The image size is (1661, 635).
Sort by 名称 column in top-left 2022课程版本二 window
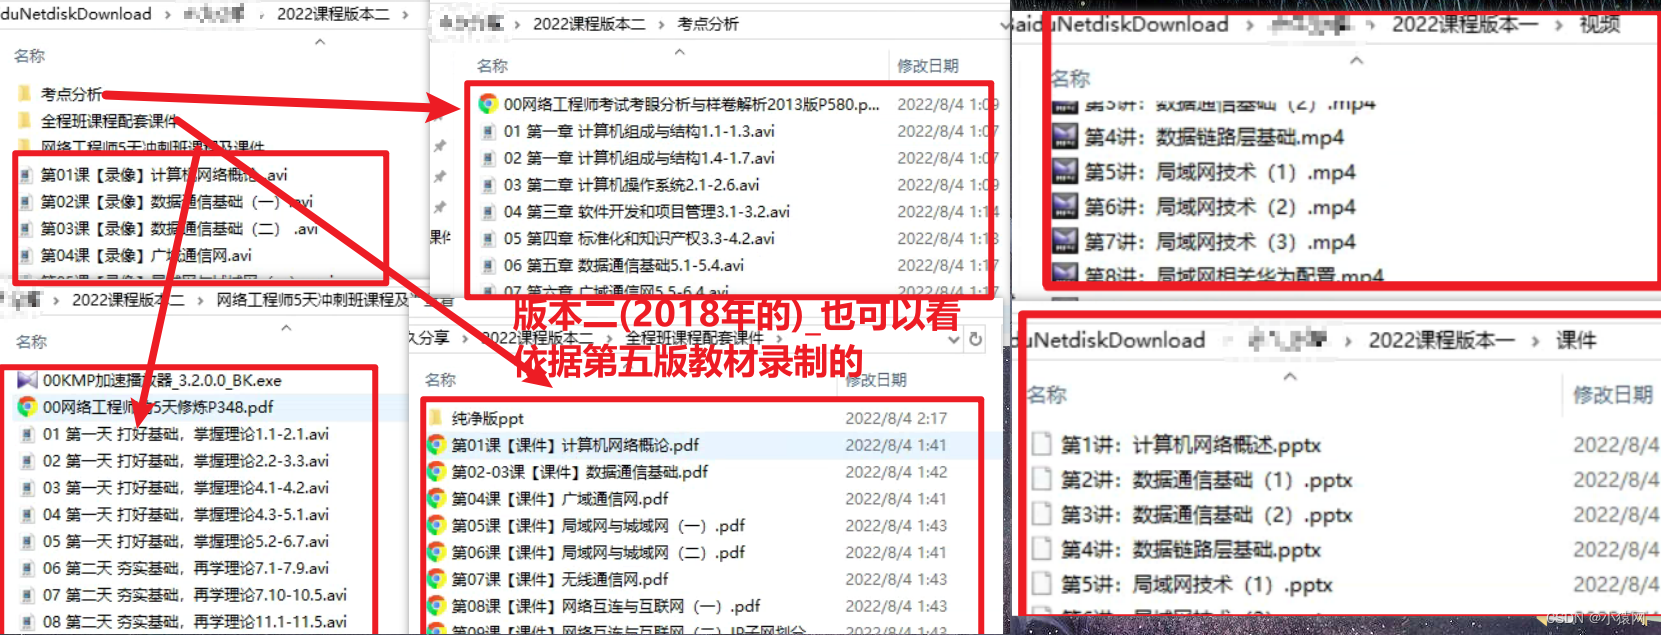click(29, 56)
